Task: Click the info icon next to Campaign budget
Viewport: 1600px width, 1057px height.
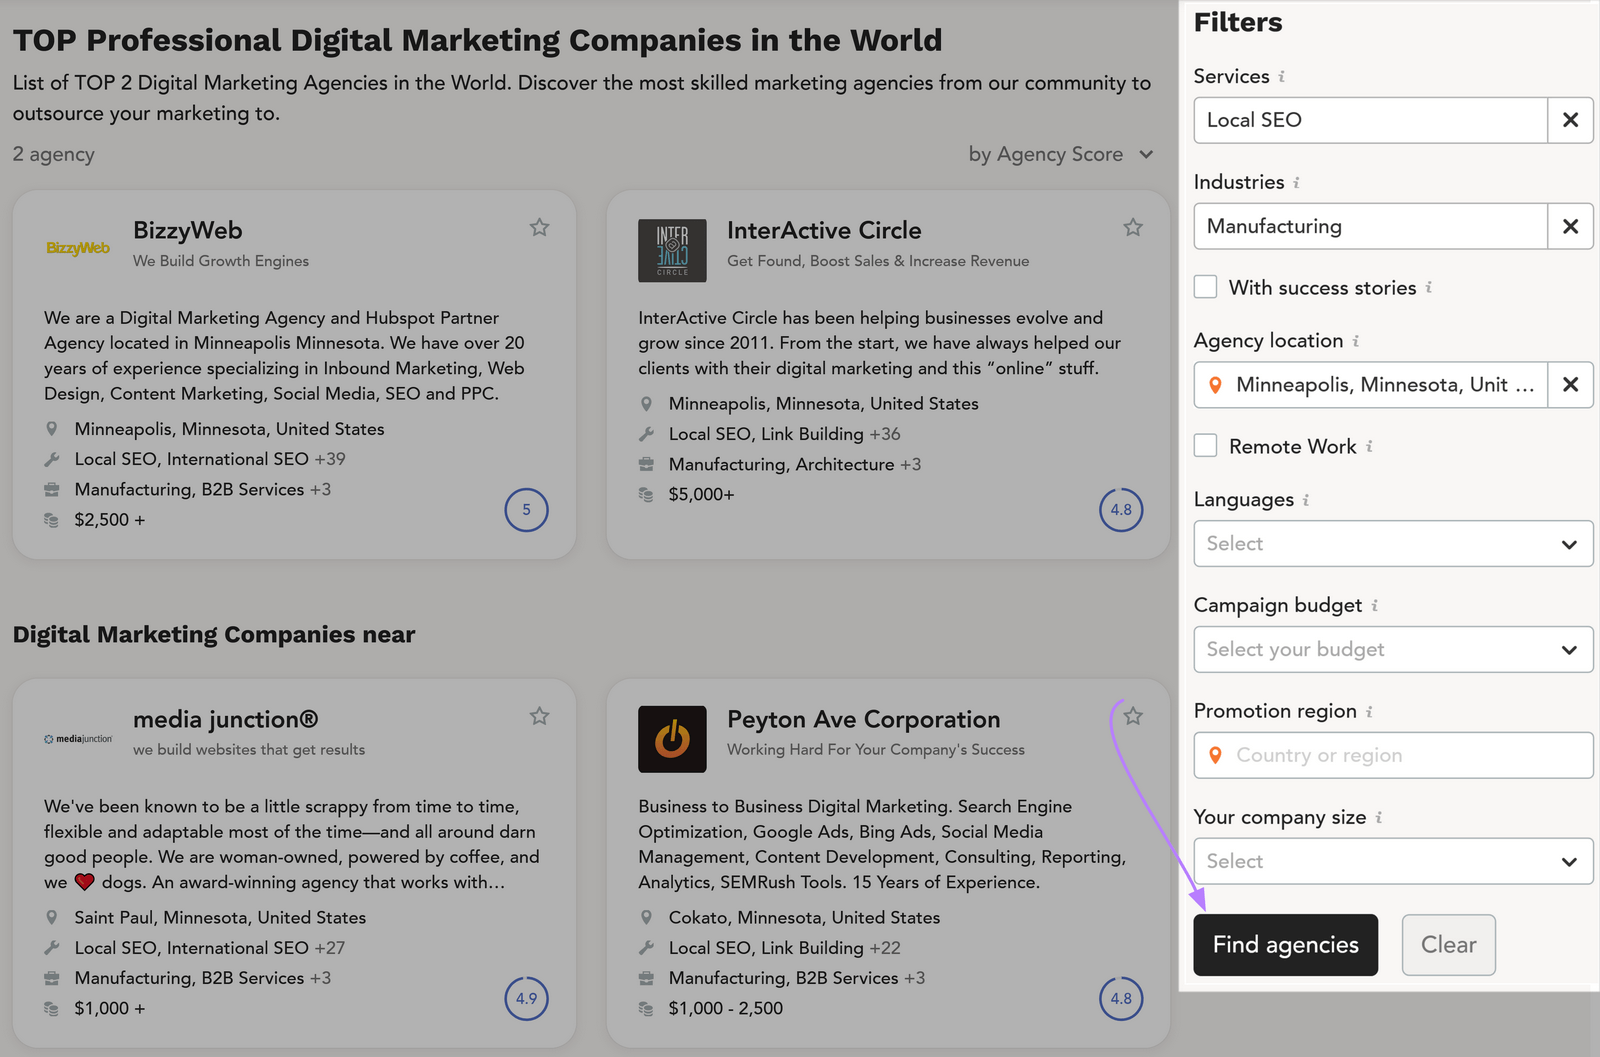Action: (x=1375, y=606)
